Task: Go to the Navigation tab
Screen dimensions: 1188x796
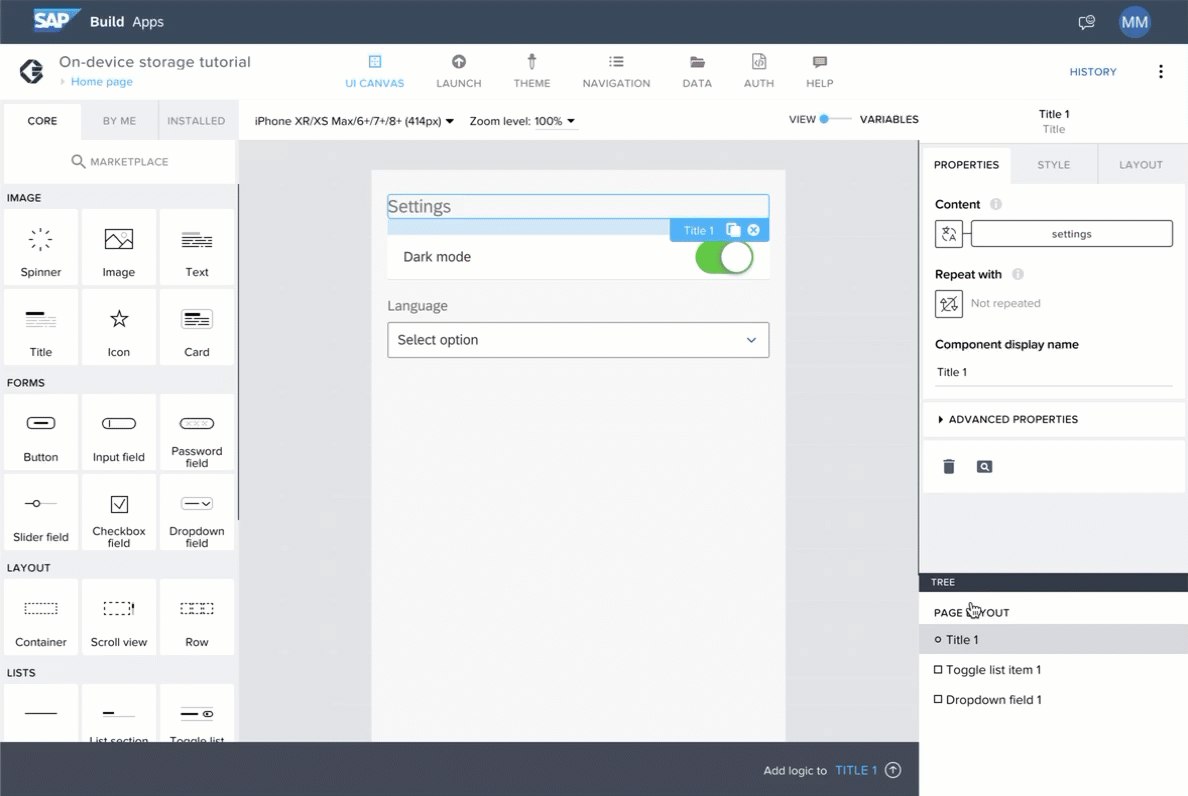Action: (616, 71)
